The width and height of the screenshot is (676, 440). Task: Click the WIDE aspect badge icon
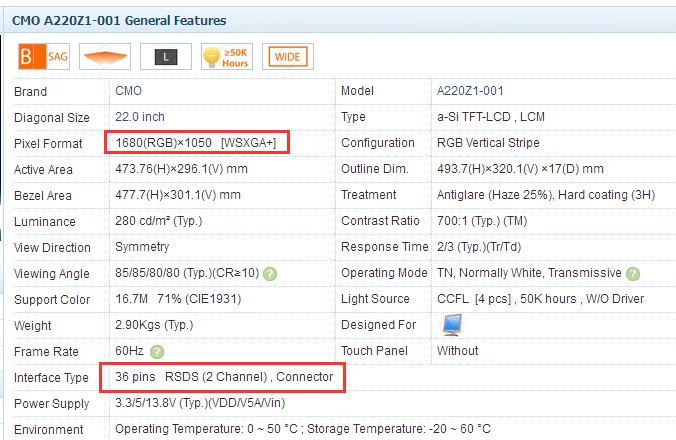point(288,56)
